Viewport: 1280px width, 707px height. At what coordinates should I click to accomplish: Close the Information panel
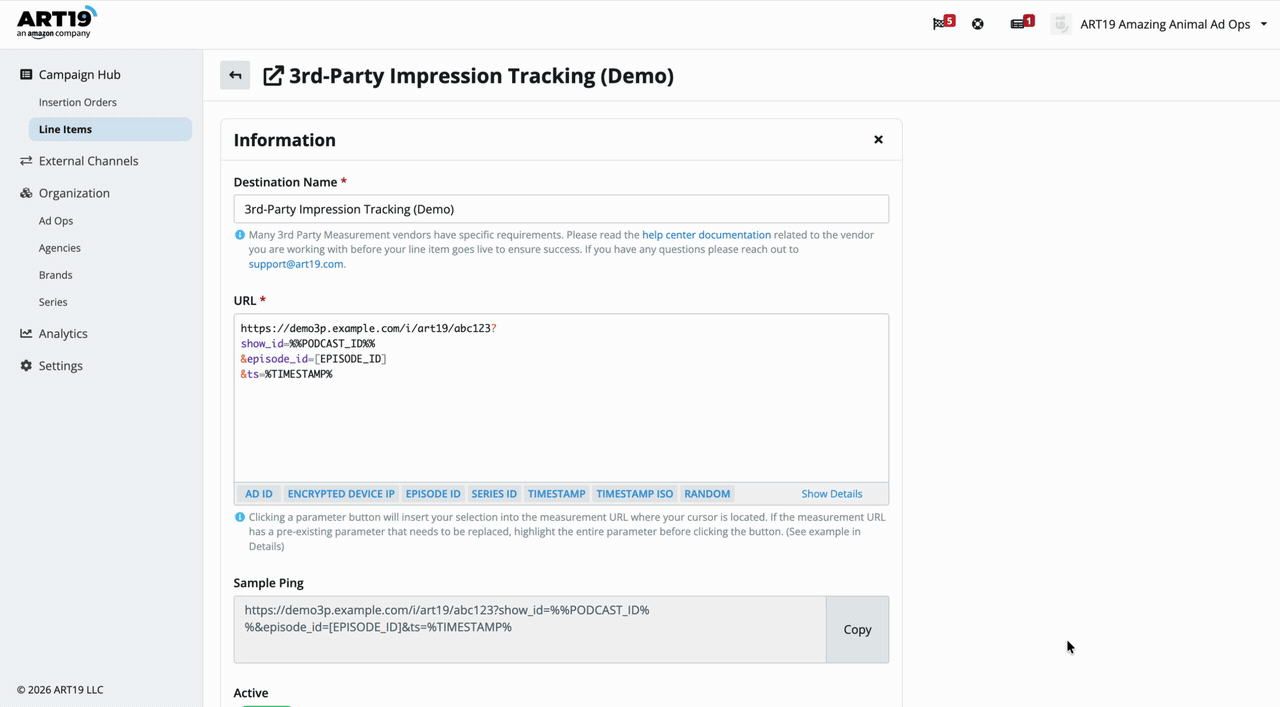point(878,140)
